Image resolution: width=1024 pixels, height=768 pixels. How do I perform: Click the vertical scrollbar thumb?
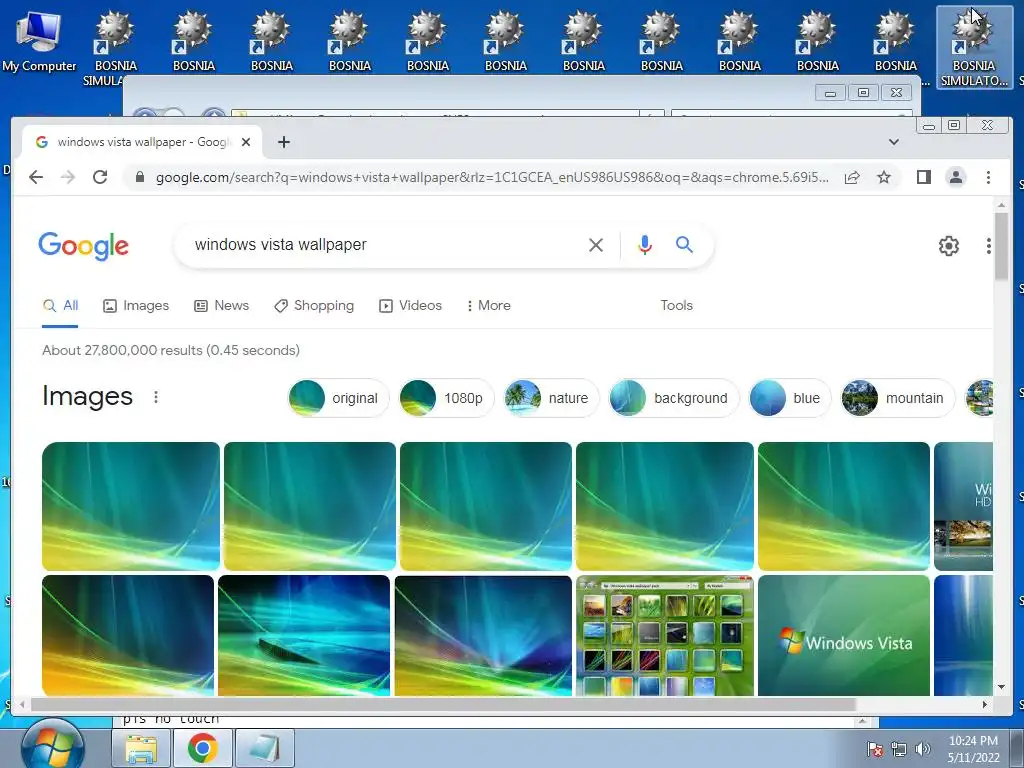coord(1001,246)
